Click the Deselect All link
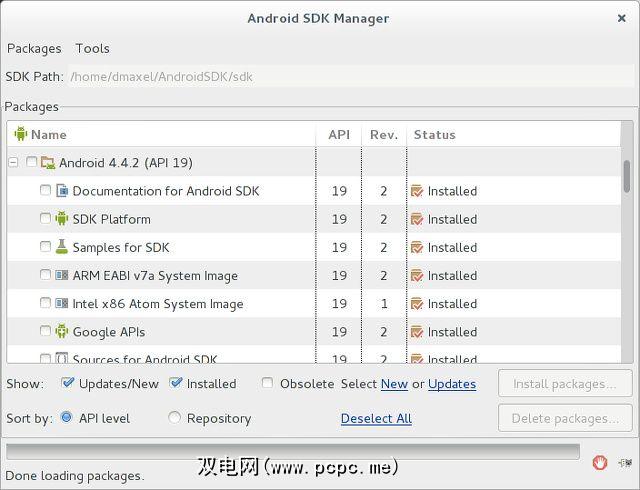 376,418
